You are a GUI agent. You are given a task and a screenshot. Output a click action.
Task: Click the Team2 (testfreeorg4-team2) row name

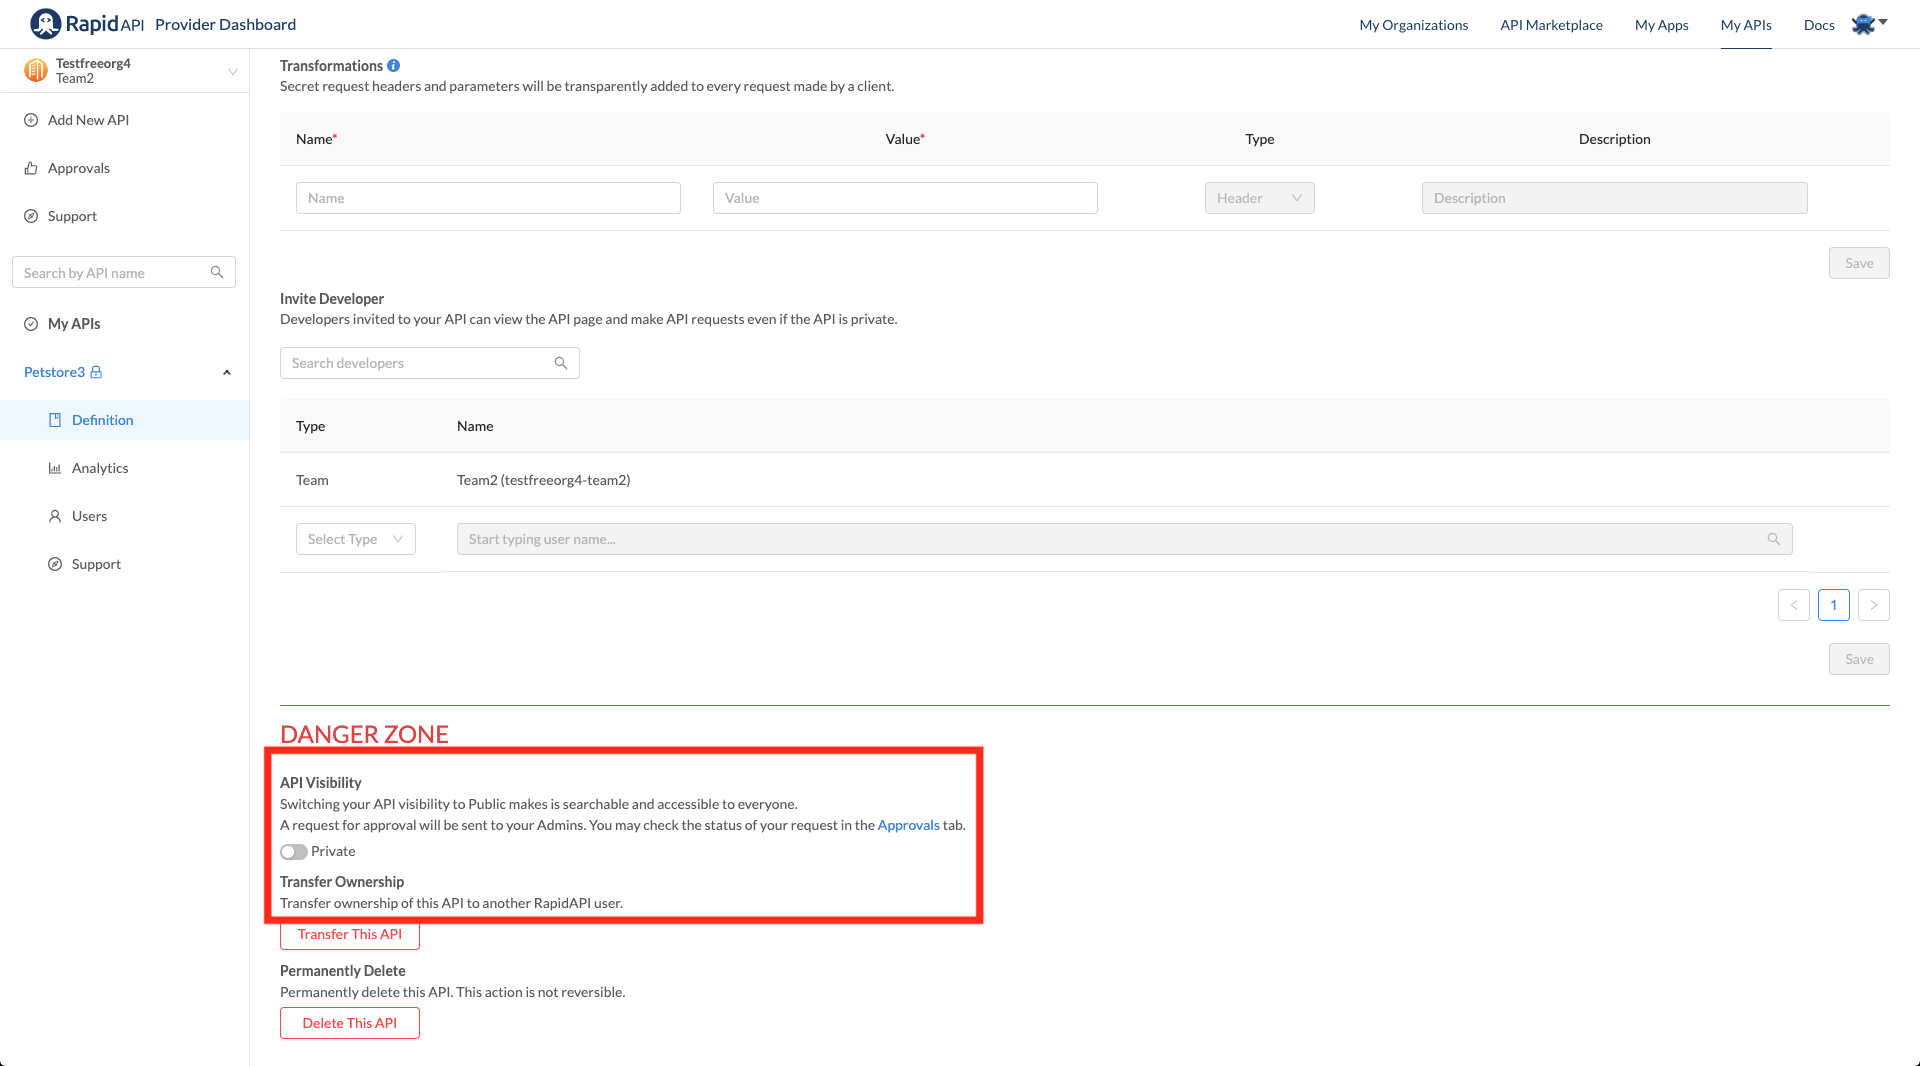543,480
